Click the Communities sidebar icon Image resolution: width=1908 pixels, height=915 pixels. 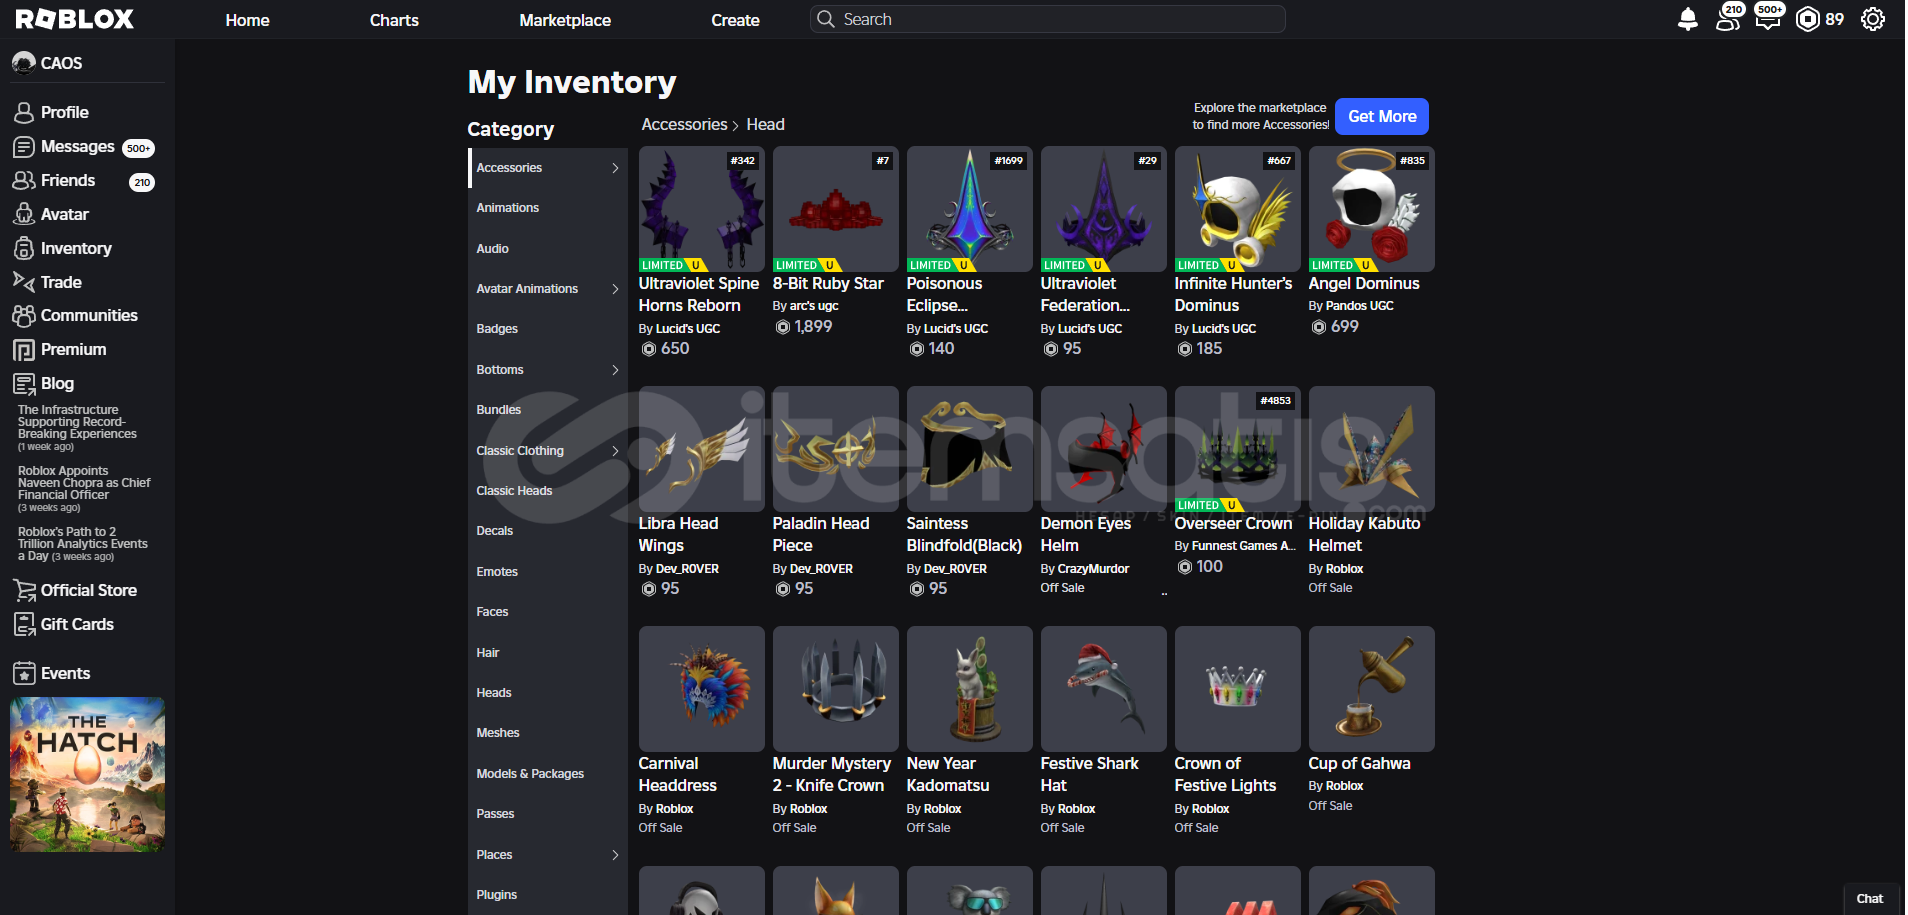point(24,316)
